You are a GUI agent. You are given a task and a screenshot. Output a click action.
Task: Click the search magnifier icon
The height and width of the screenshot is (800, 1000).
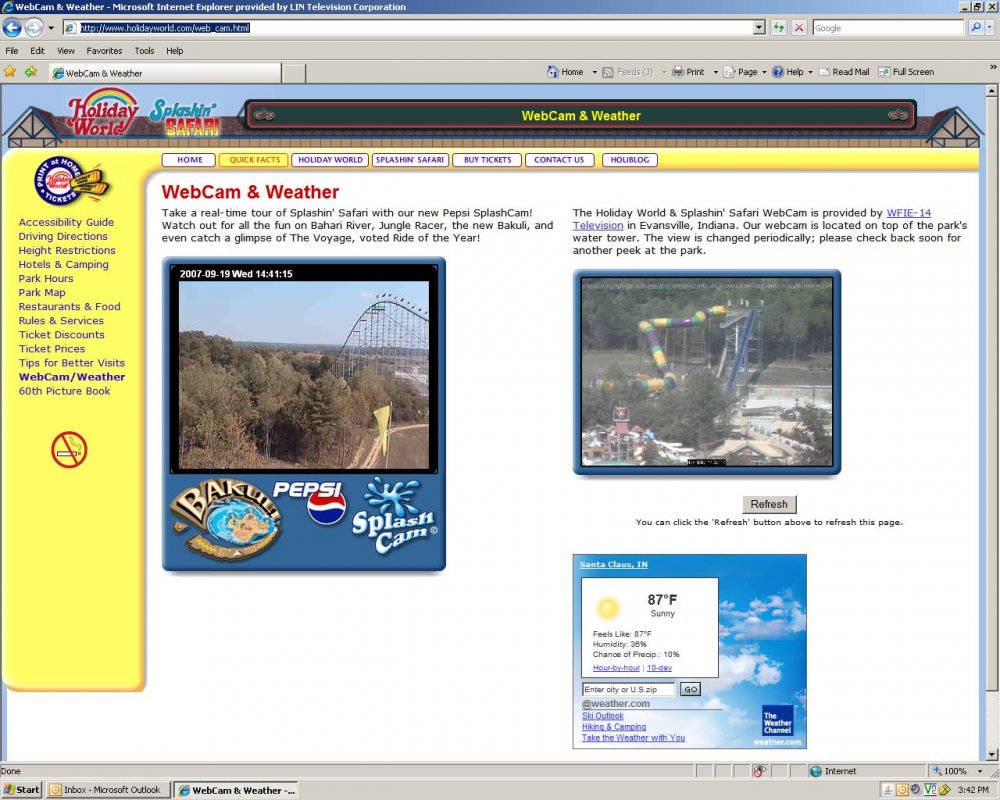pos(976,28)
